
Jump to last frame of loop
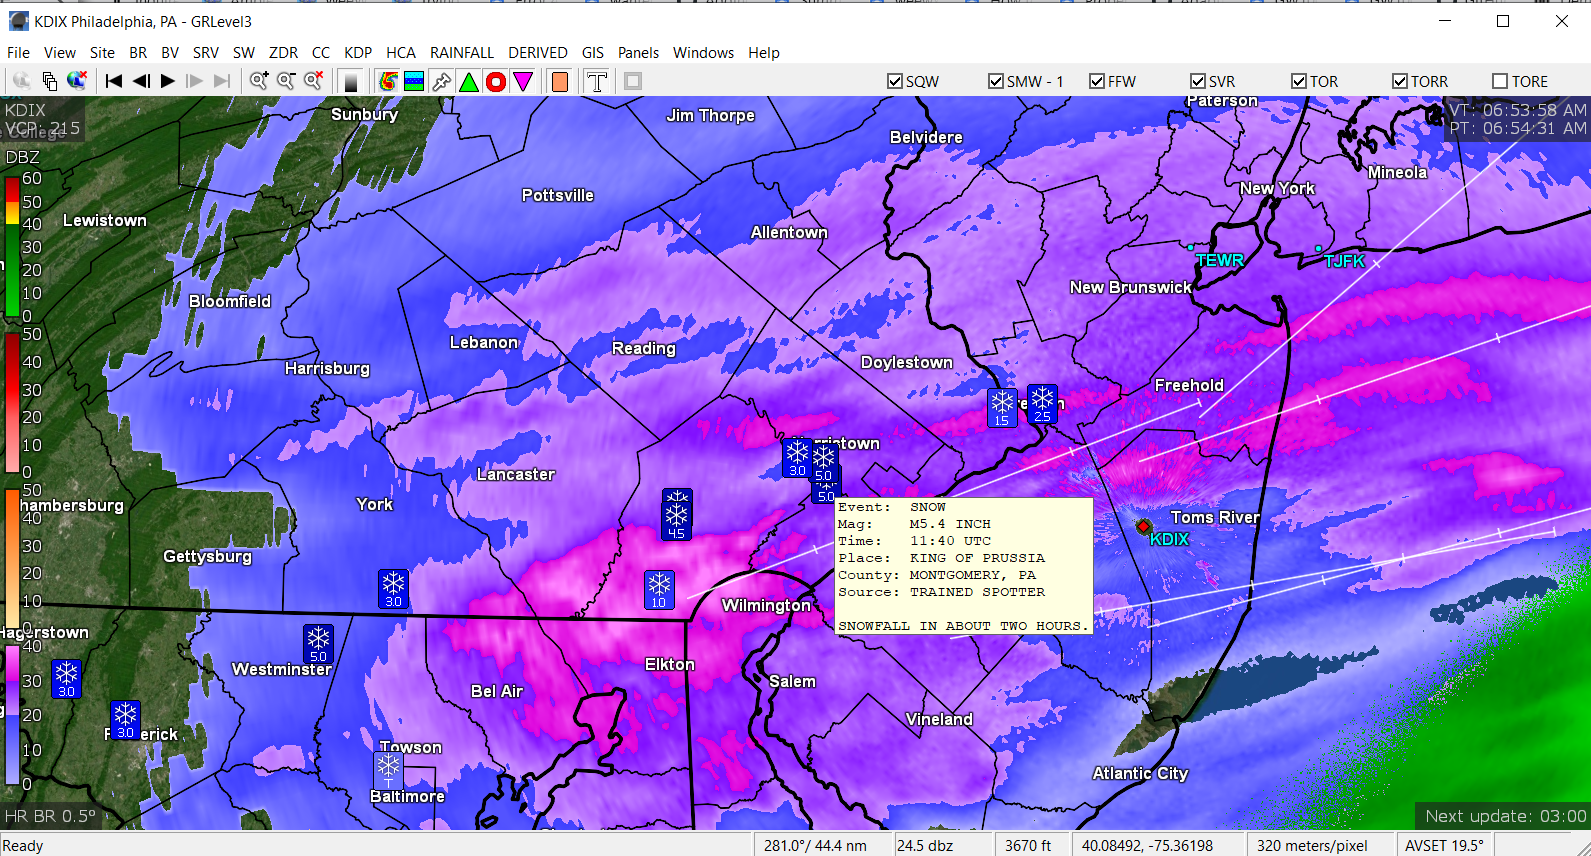click(x=222, y=81)
